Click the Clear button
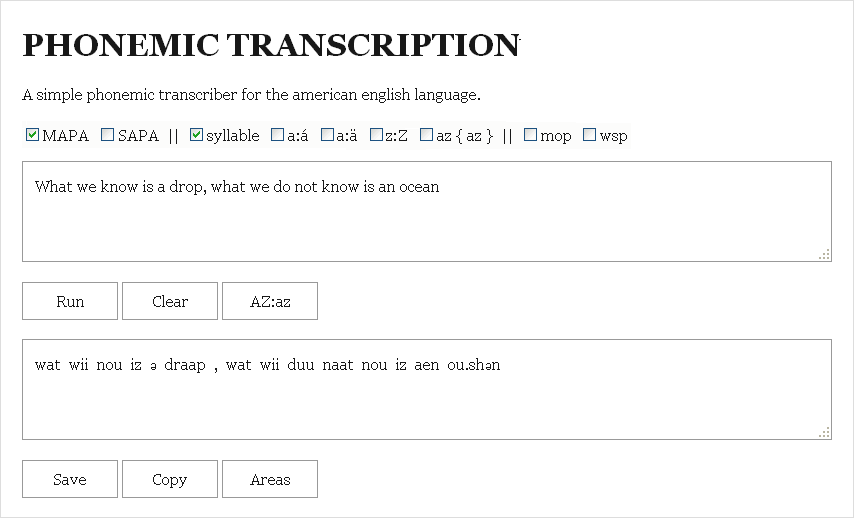The image size is (854, 518). point(170,301)
